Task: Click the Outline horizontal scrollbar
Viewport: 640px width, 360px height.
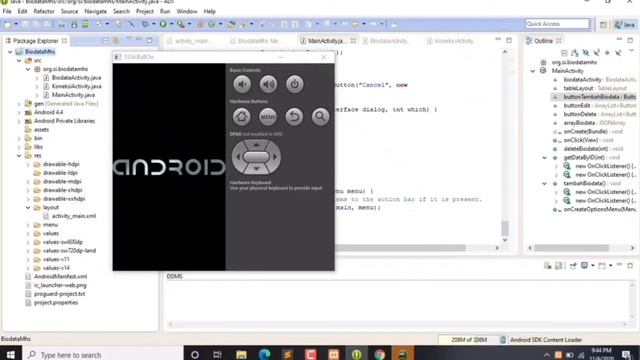Action: tap(571, 248)
